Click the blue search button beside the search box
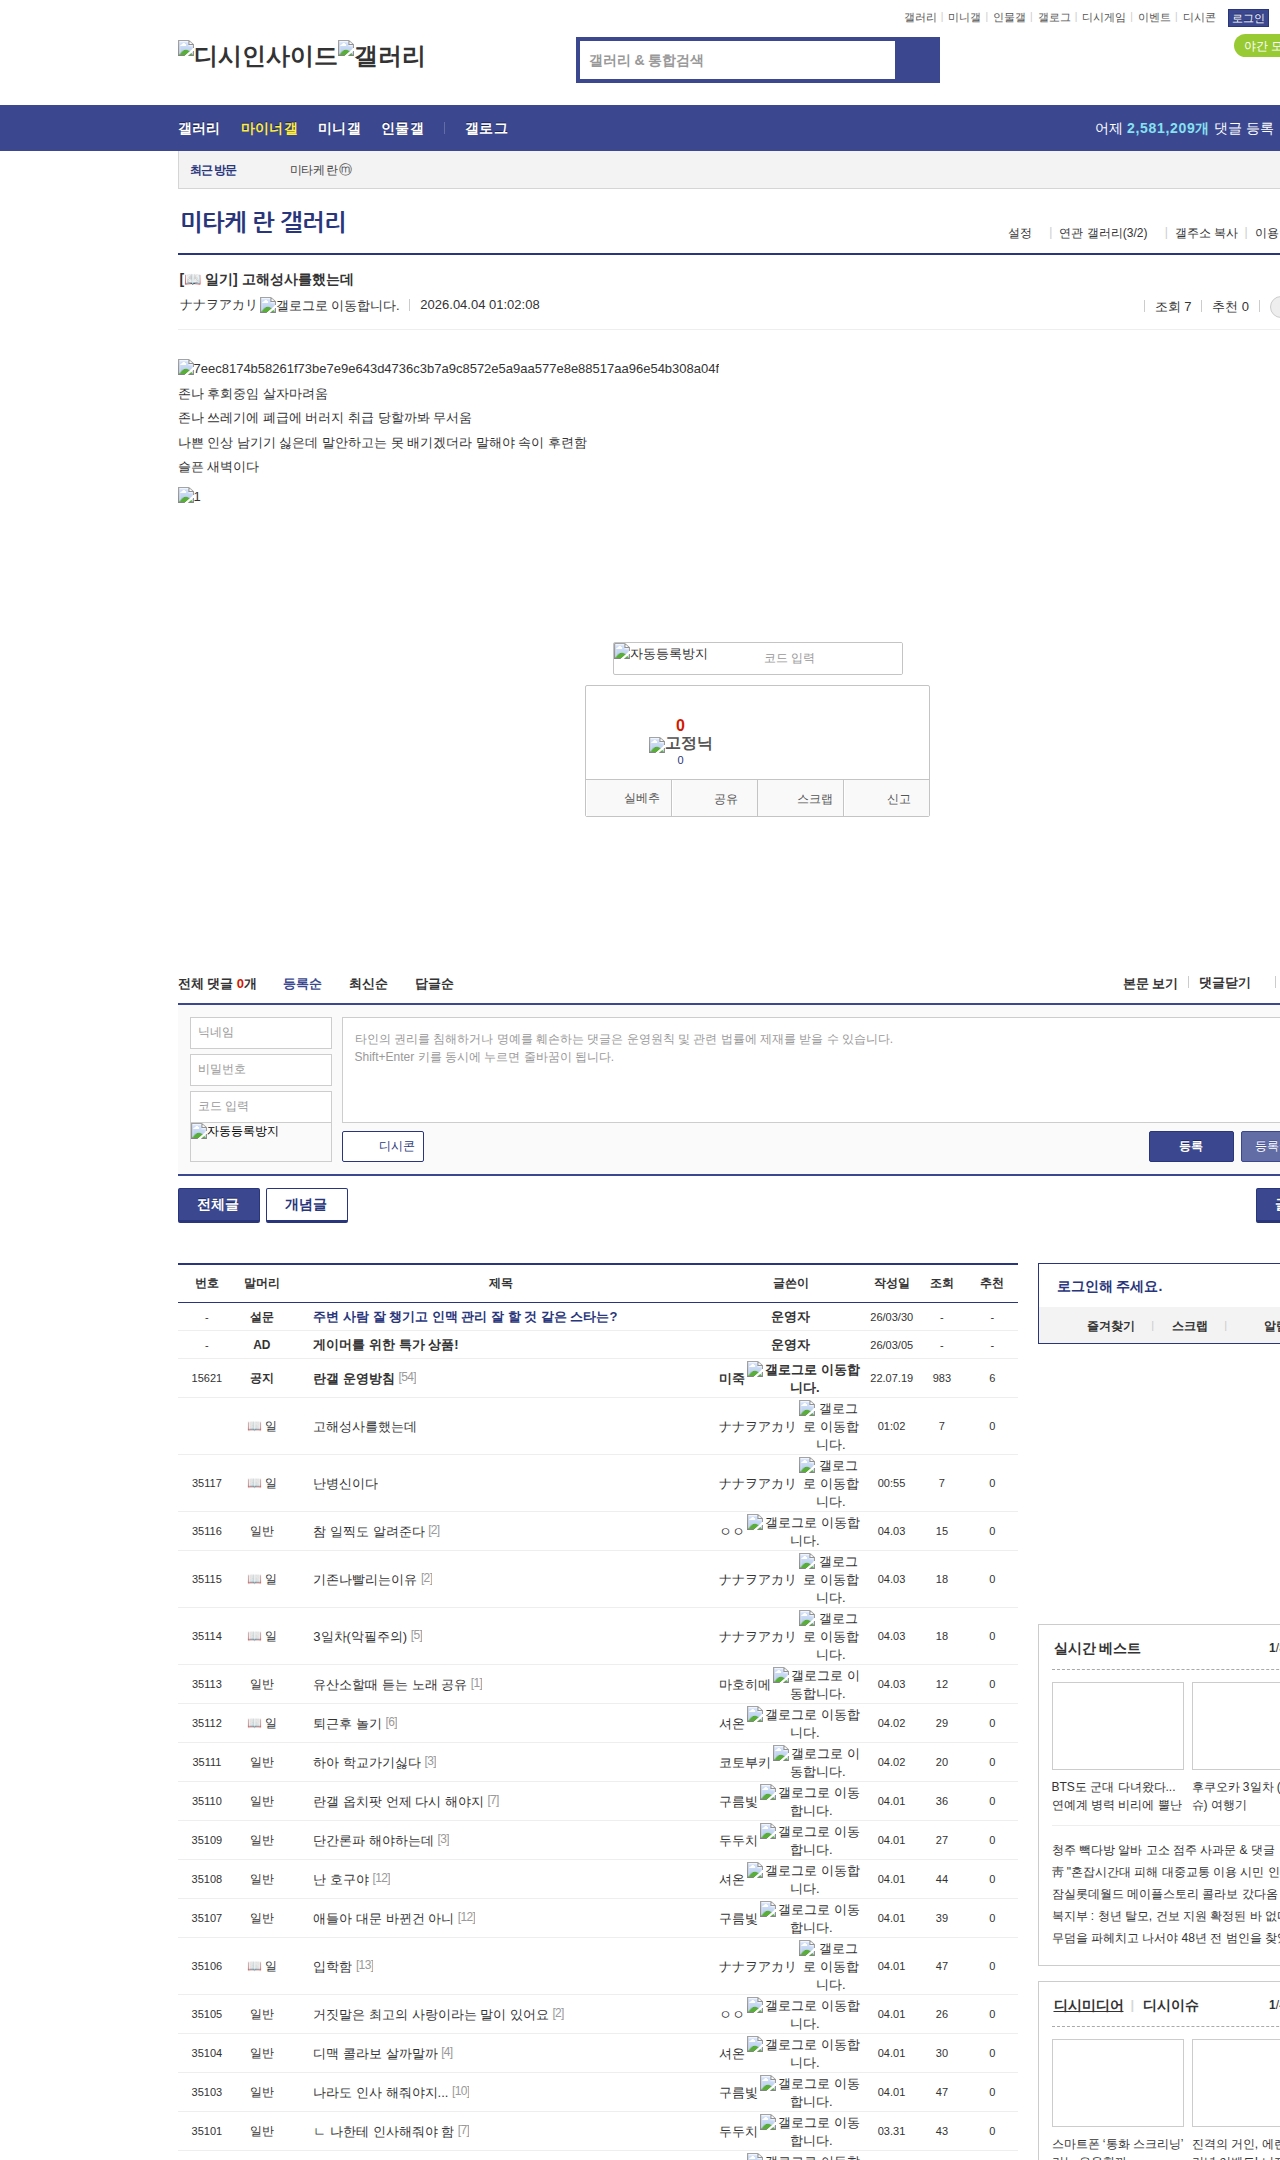 click(917, 60)
